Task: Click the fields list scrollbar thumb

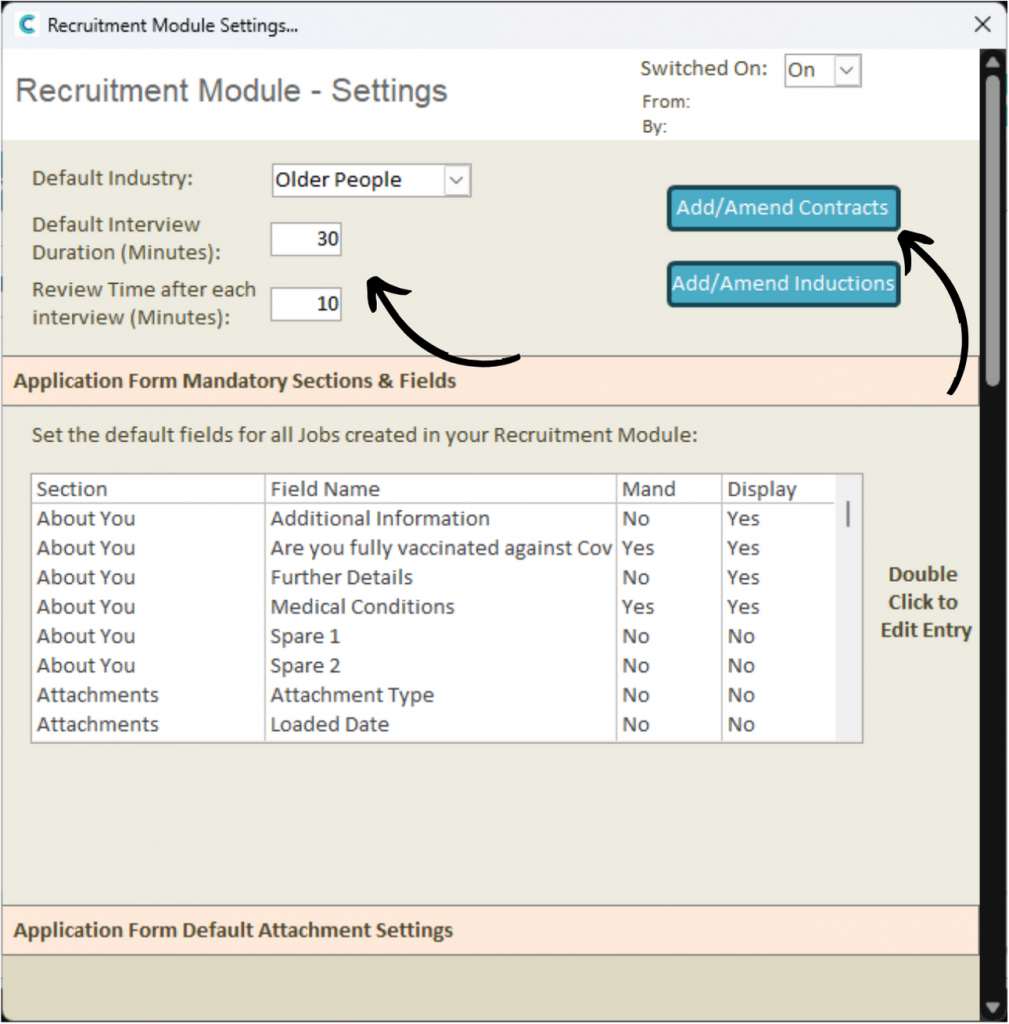Action: coord(848,514)
